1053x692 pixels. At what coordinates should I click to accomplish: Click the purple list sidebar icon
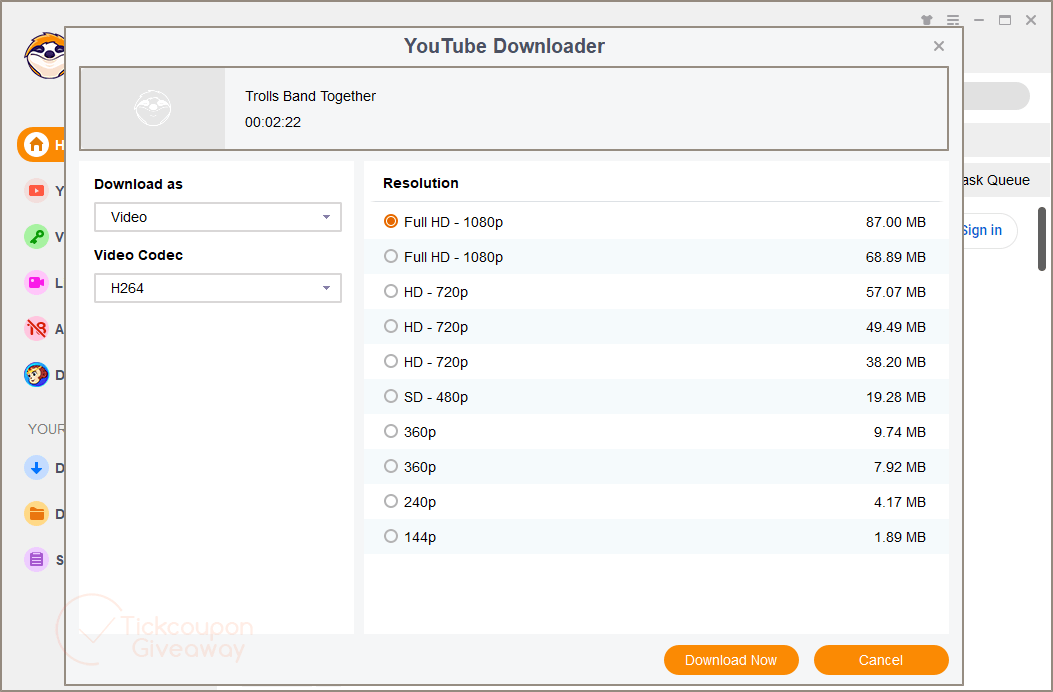pyautogui.click(x=36, y=560)
